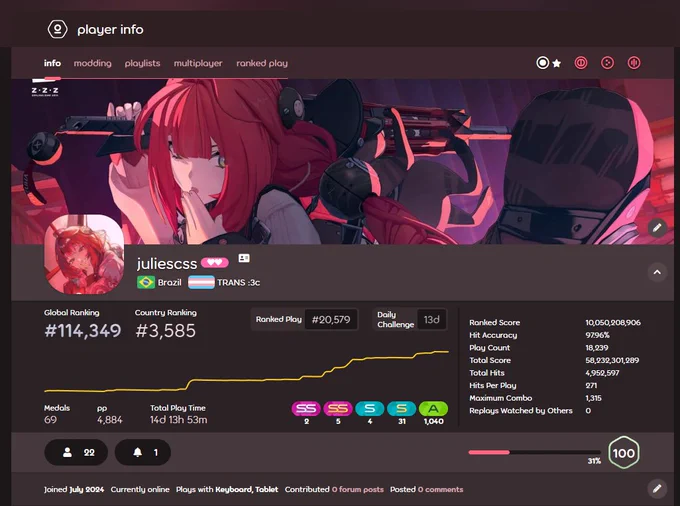Image resolution: width=680 pixels, height=506 pixels.
Task: Switch to the osu!mania mode icon
Action: (x=634, y=63)
